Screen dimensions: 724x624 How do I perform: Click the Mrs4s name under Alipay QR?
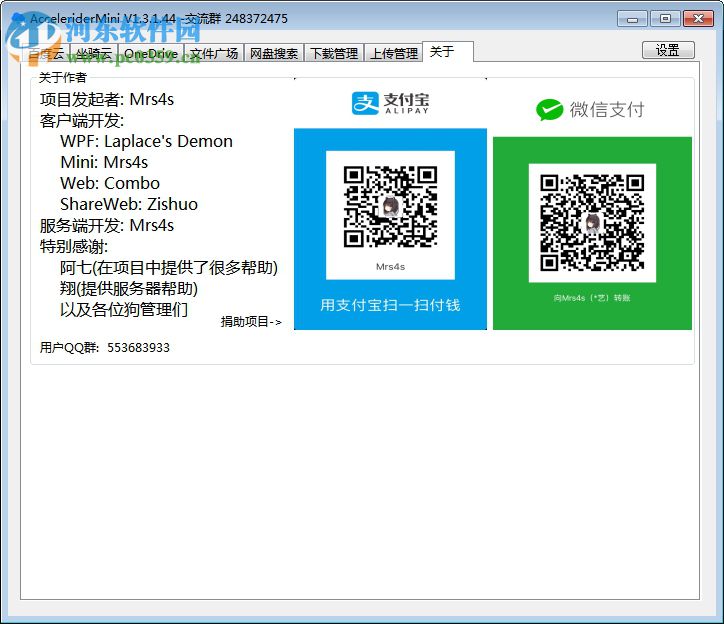pyautogui.click(x=390, y=267)
